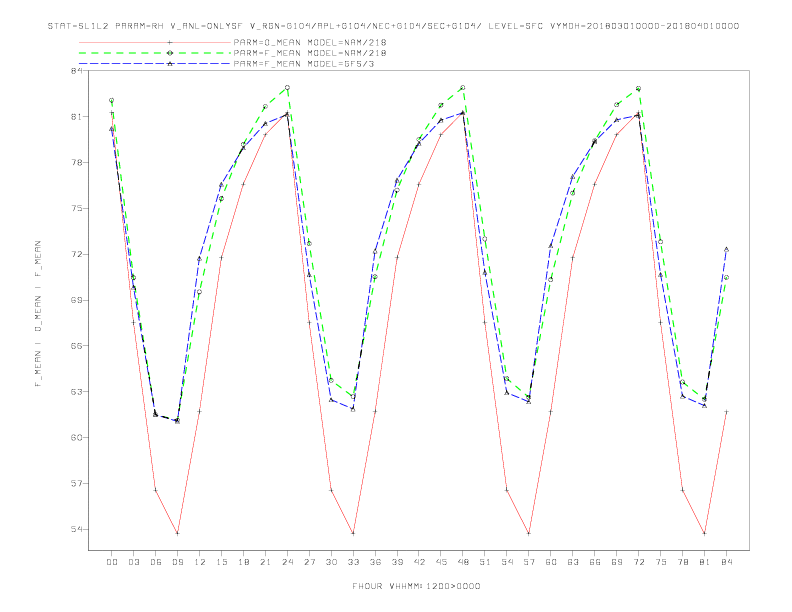Click the chart title starting with STAT=SL1L2
This screenshot has height=612, width=792.
click(x=393, y=26)
